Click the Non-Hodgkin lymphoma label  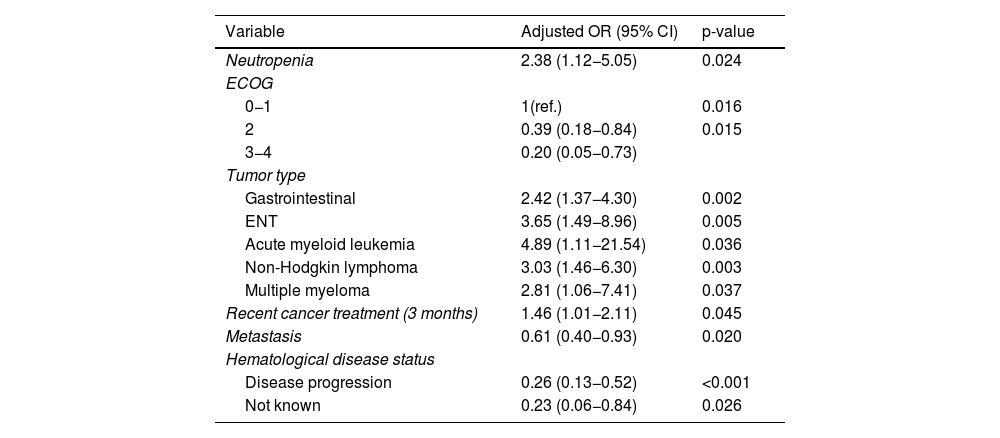tap(331, 268)
